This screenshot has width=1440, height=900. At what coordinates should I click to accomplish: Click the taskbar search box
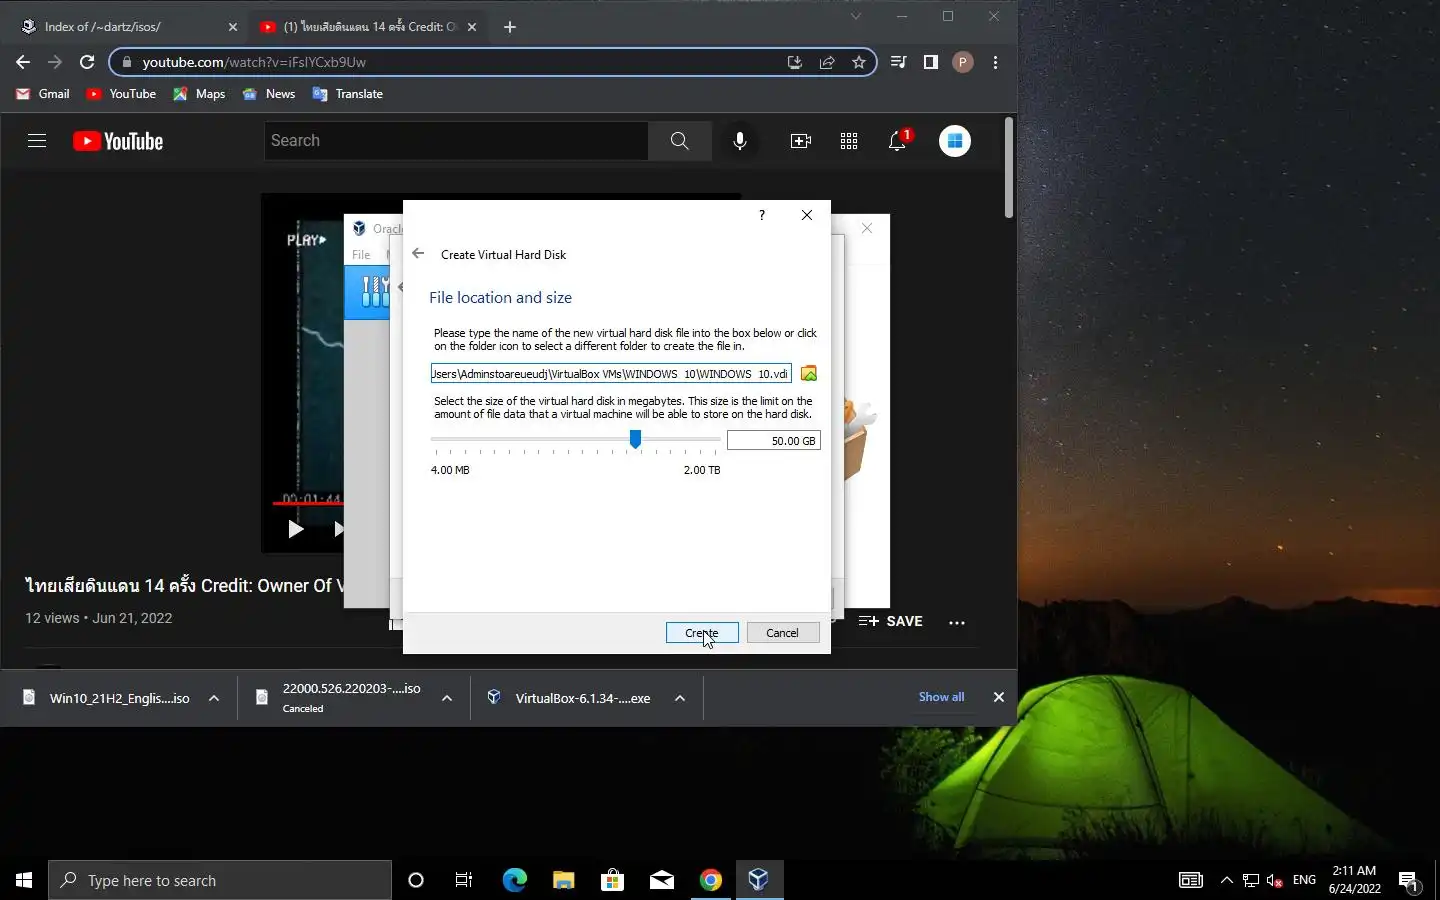coord(220,880)
